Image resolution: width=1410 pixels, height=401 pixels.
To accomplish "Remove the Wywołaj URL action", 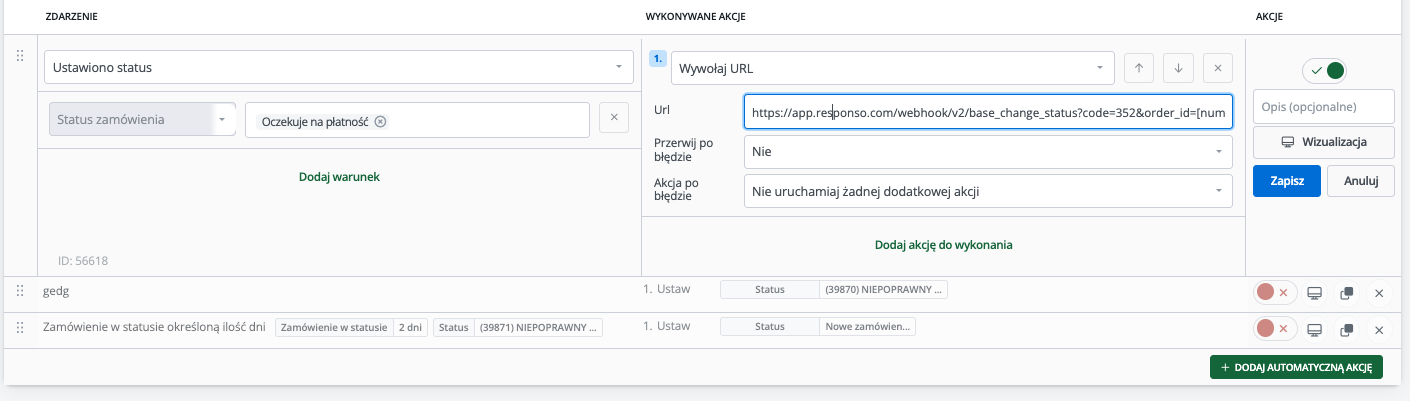I will (x=1217, y=68).
